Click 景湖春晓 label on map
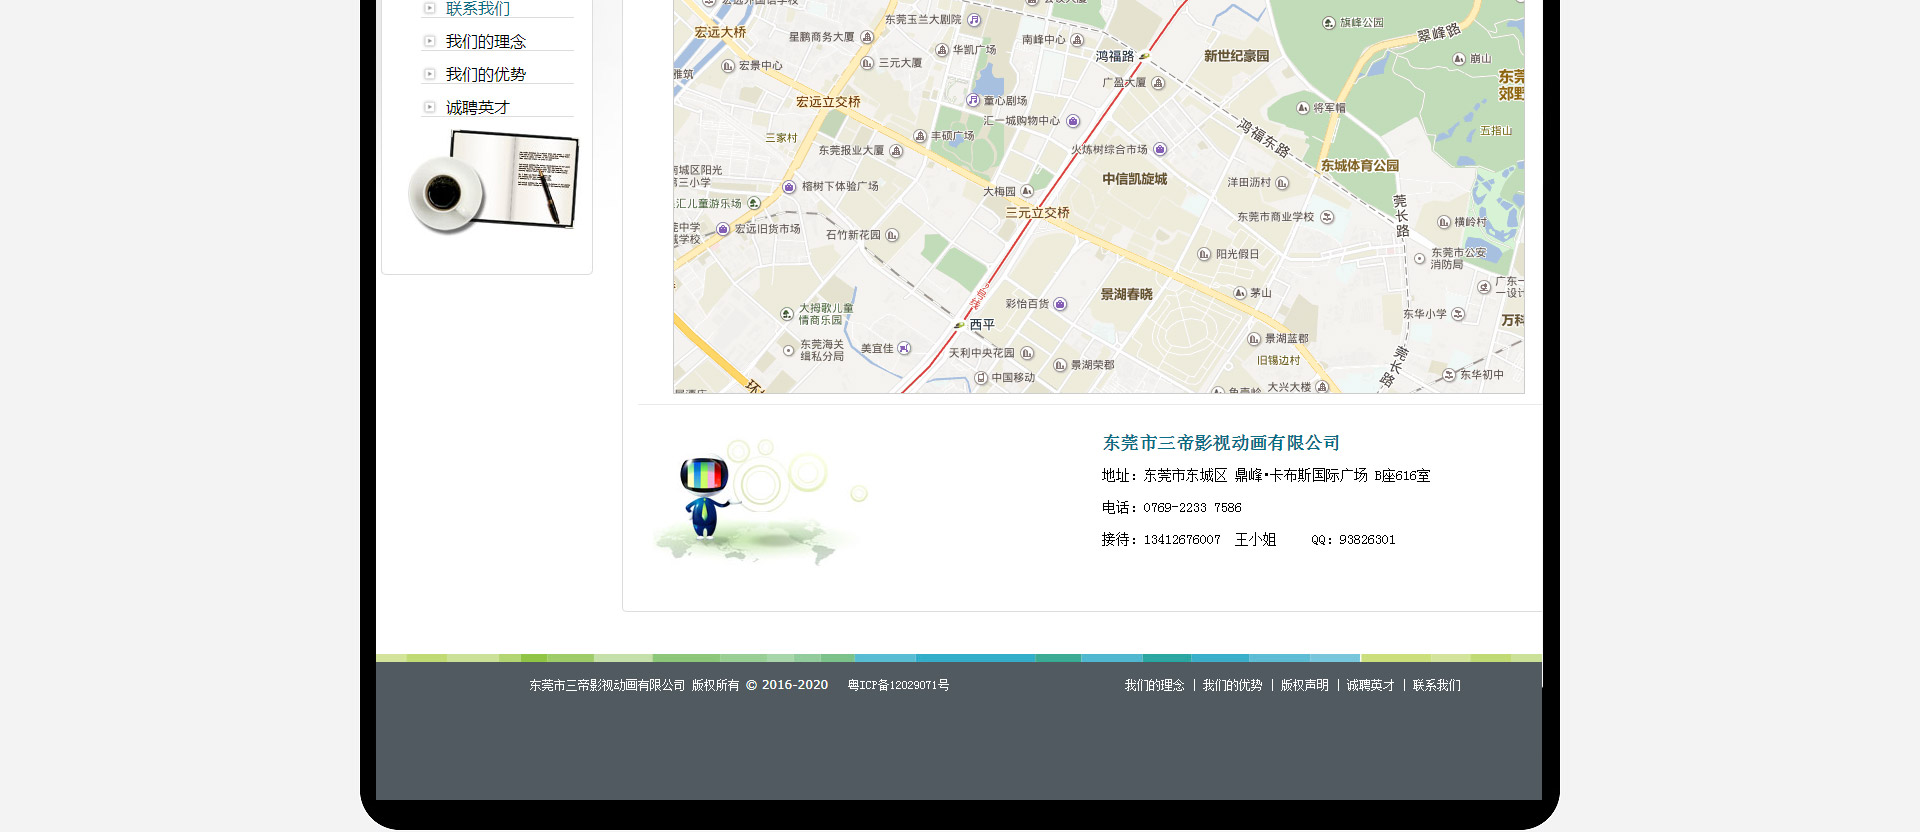This screenshot has width=1920, height=832. [x=1127, y=295]
